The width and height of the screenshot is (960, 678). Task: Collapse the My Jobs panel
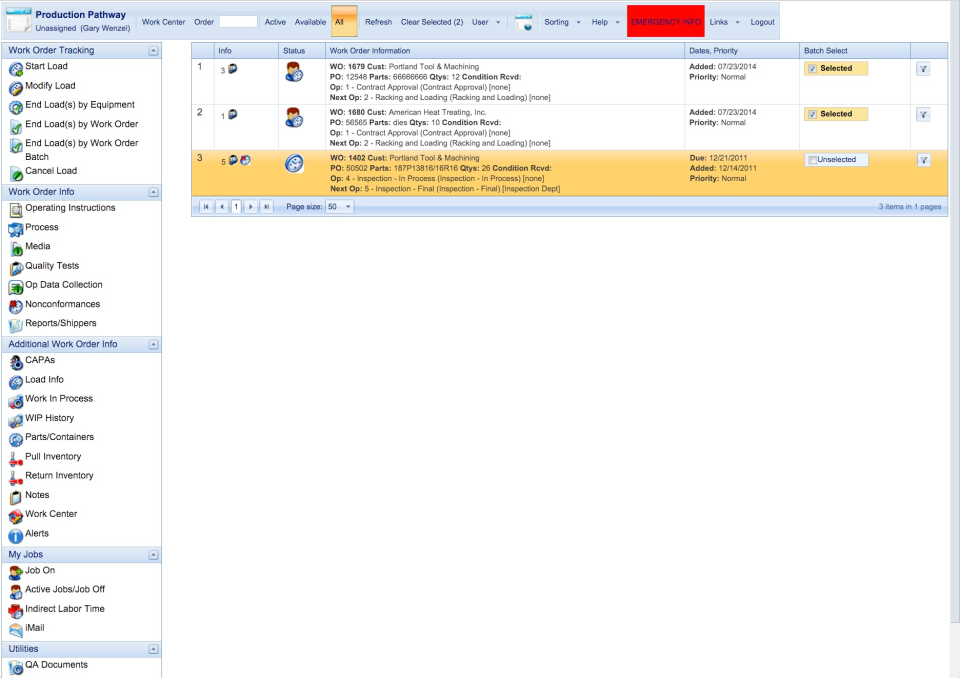[154, 555]
